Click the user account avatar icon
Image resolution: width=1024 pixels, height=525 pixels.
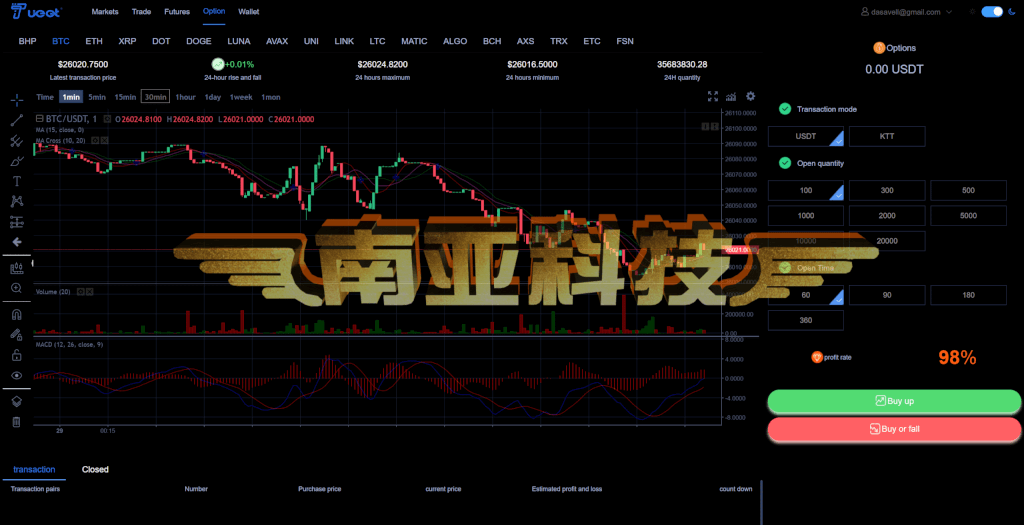865,12
